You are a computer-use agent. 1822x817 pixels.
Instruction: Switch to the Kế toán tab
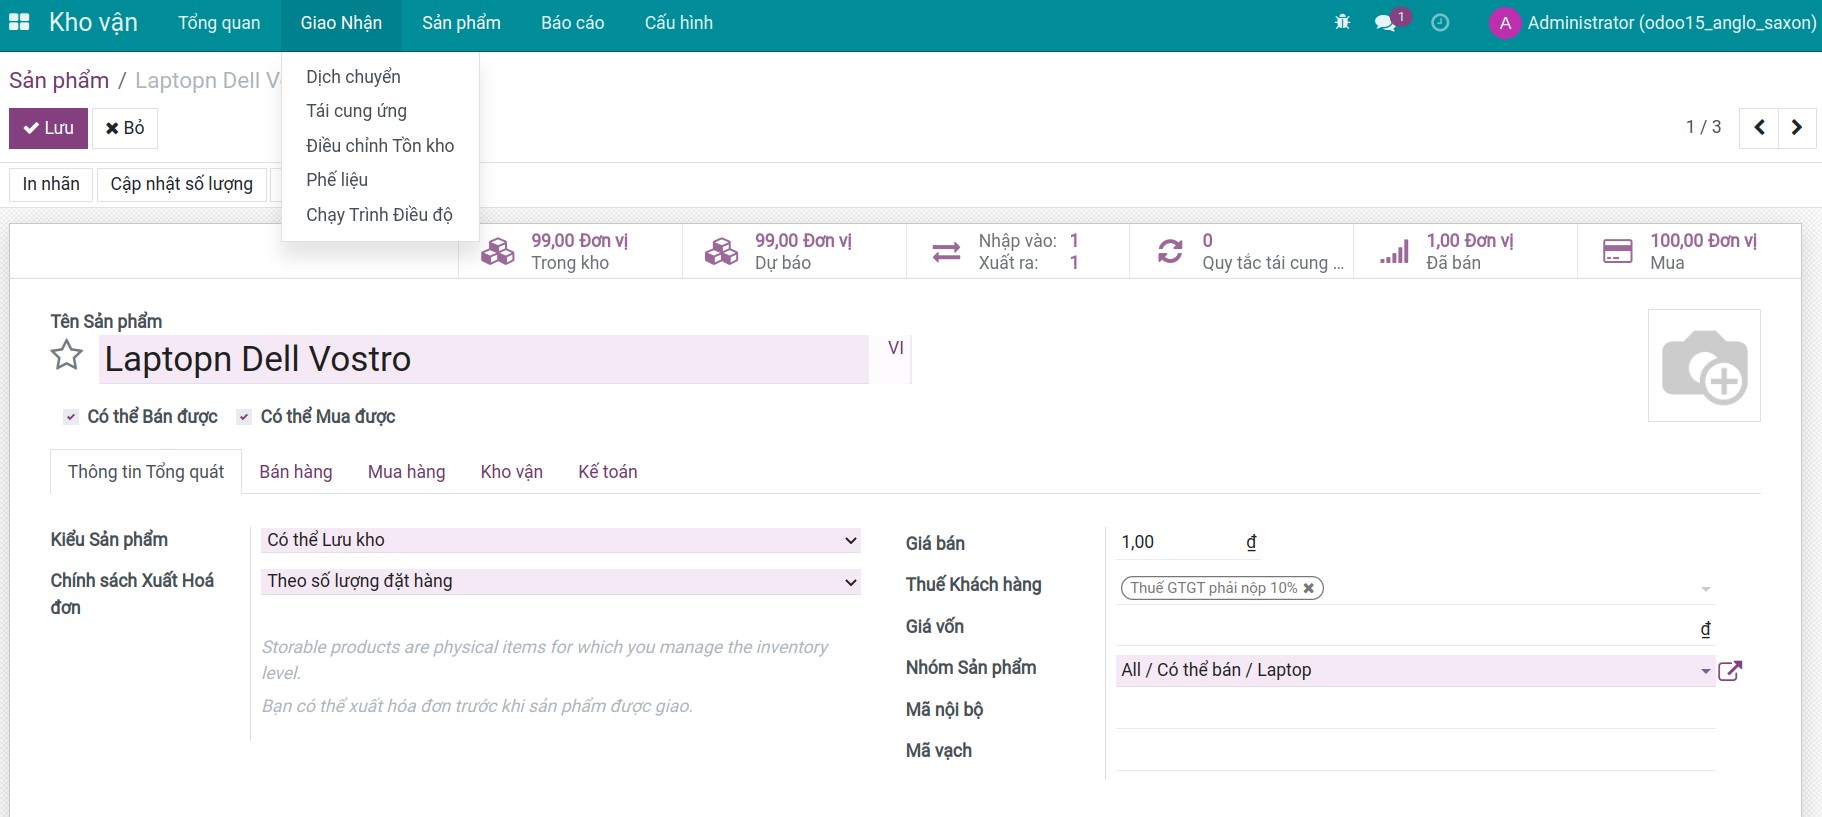pyautogui.click(x=607, y=472)
